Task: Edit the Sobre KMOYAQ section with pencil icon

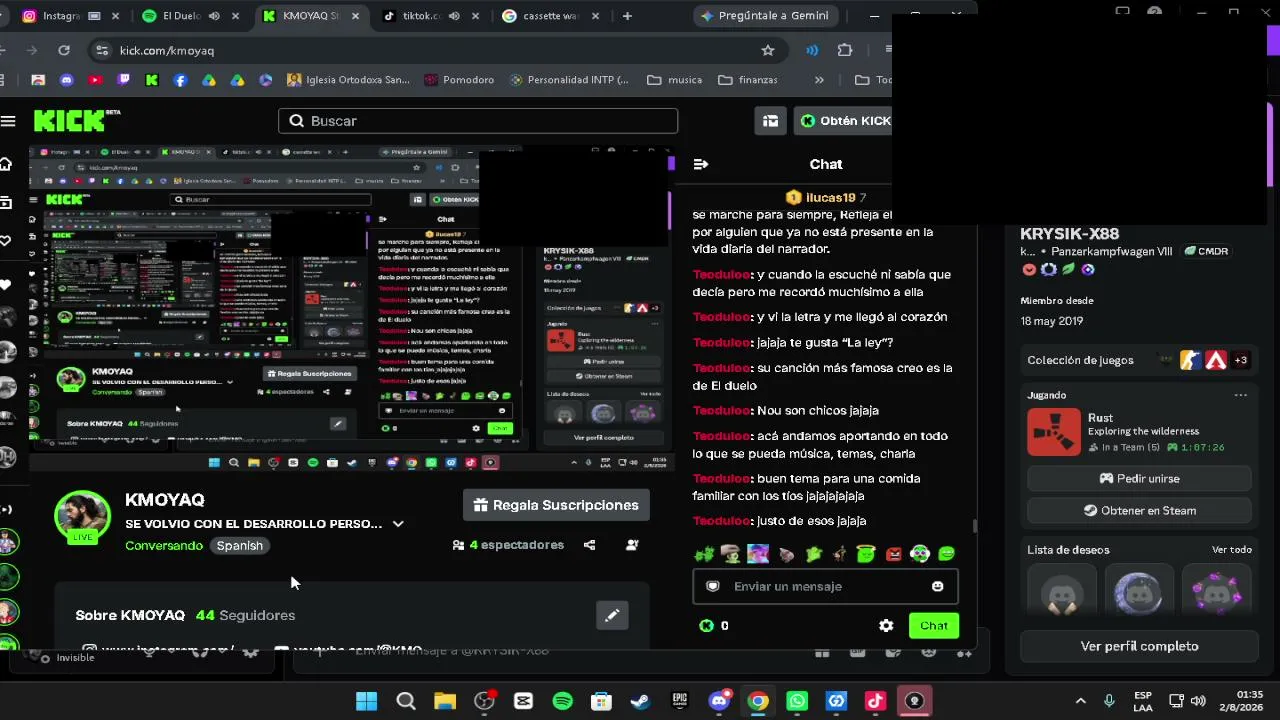Action: [612, 615]
